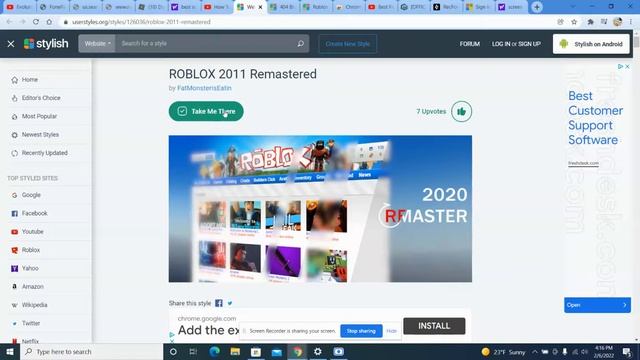640x360 pixels.
Task: Open the Chrome profile avatar
Action: (x=618, y=22)
